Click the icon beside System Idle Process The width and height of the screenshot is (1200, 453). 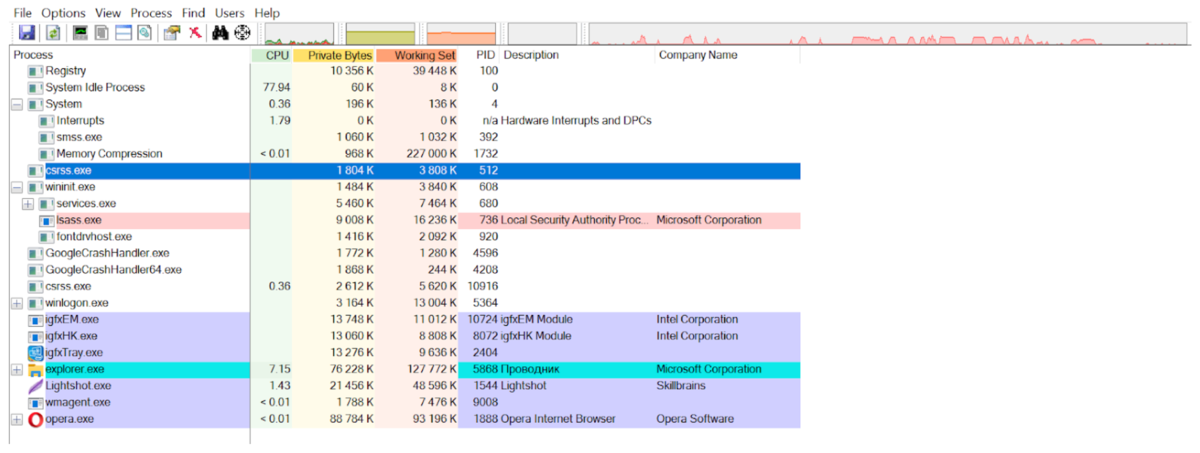(35, 88)
